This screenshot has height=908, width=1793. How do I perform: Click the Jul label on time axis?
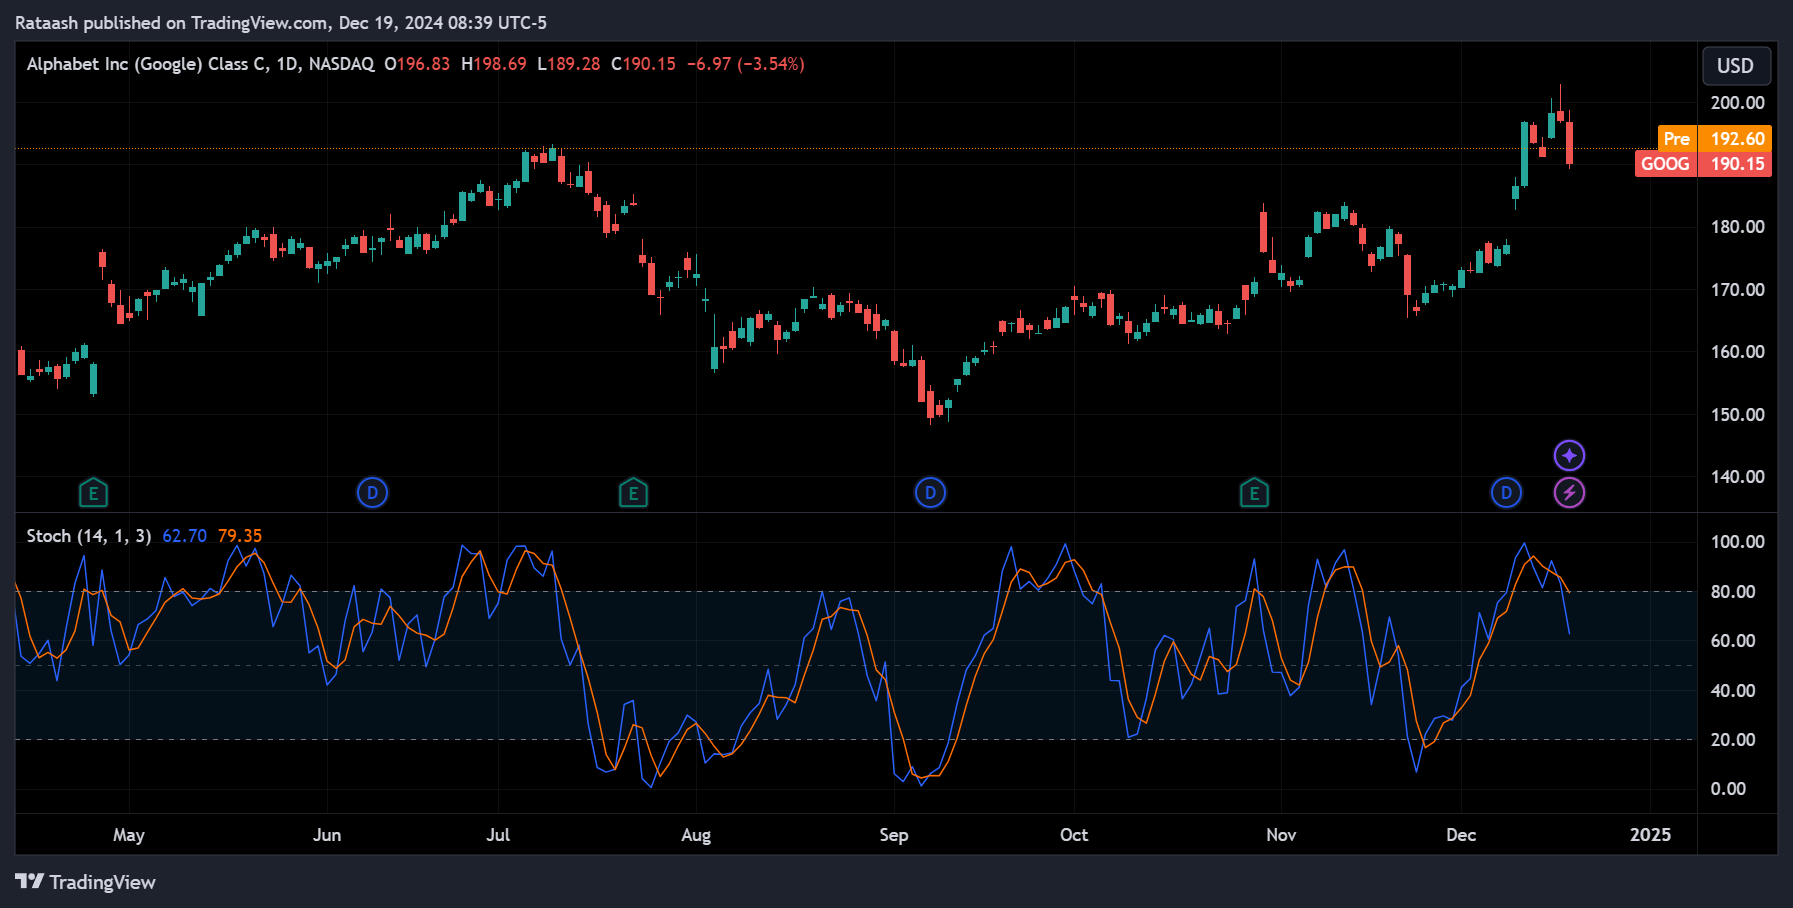(x=498, y=835)
